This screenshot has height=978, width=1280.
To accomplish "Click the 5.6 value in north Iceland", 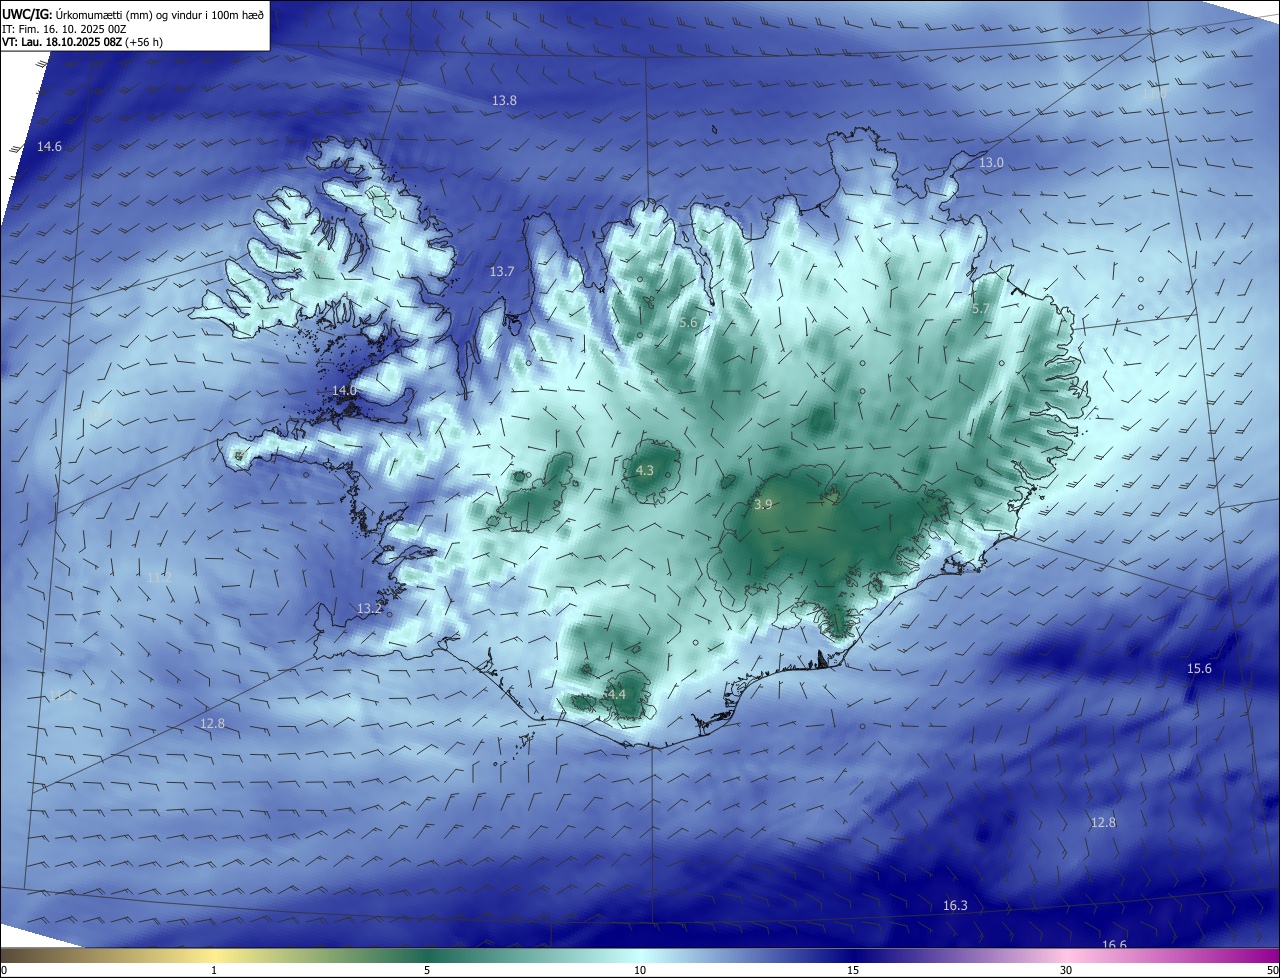I will click(x=688, y=322).
